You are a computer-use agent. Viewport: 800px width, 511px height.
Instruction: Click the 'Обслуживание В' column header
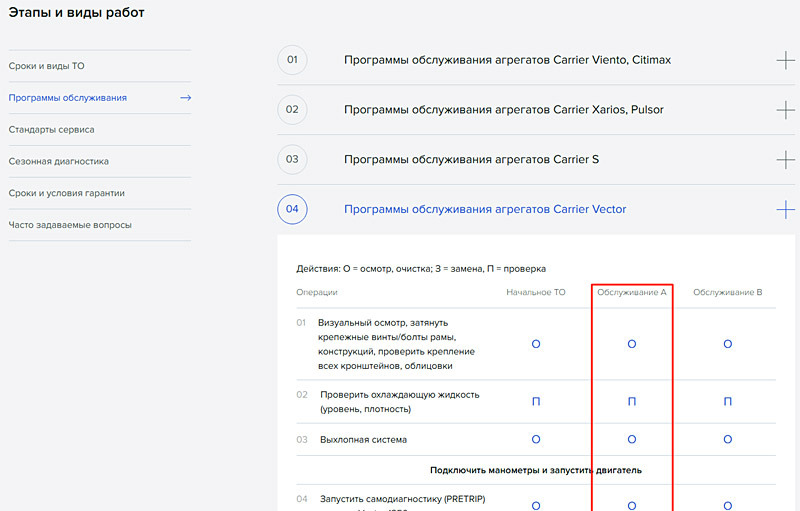click(x=728, y=292)
